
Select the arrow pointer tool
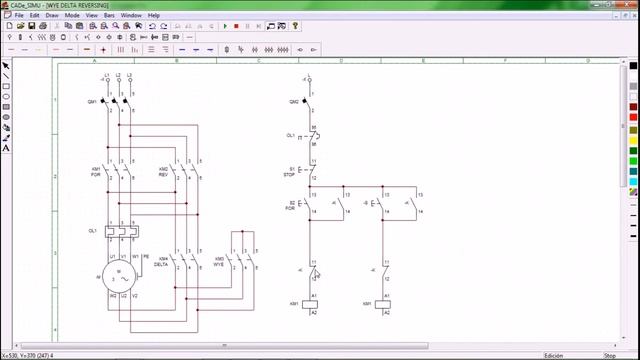pos(6,66)
